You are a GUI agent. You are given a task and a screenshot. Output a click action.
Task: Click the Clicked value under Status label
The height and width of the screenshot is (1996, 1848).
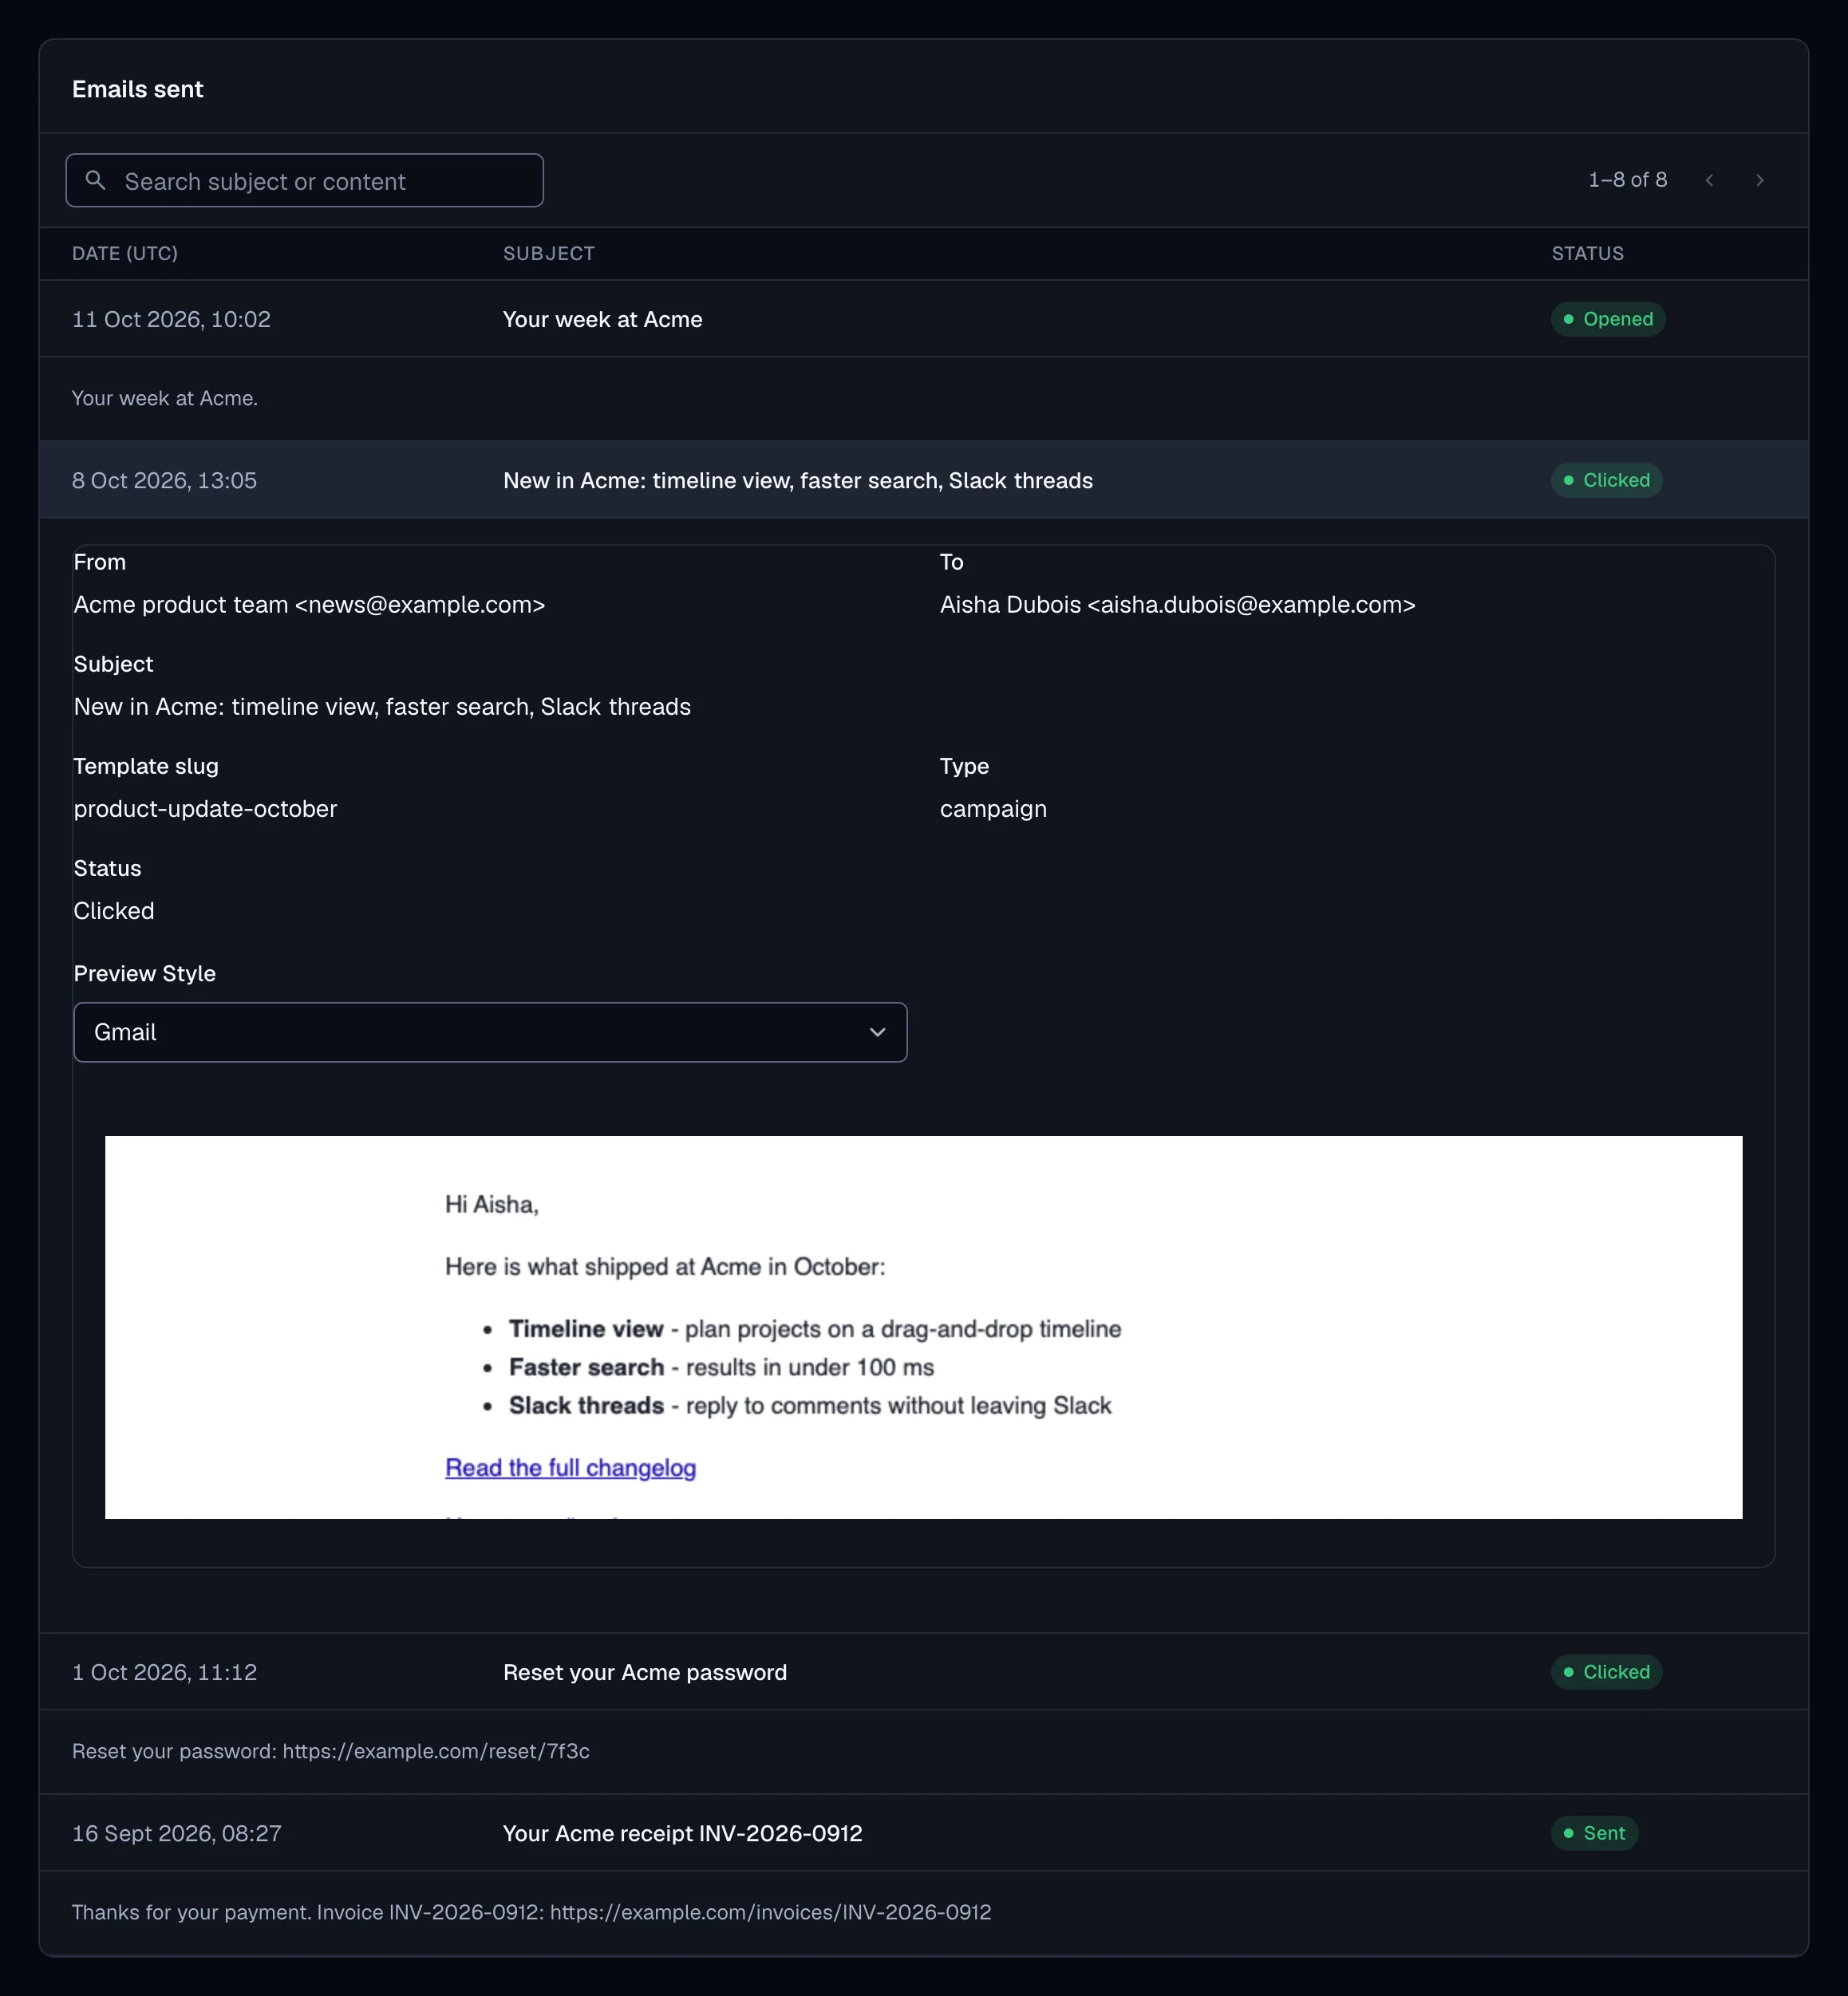114,911
